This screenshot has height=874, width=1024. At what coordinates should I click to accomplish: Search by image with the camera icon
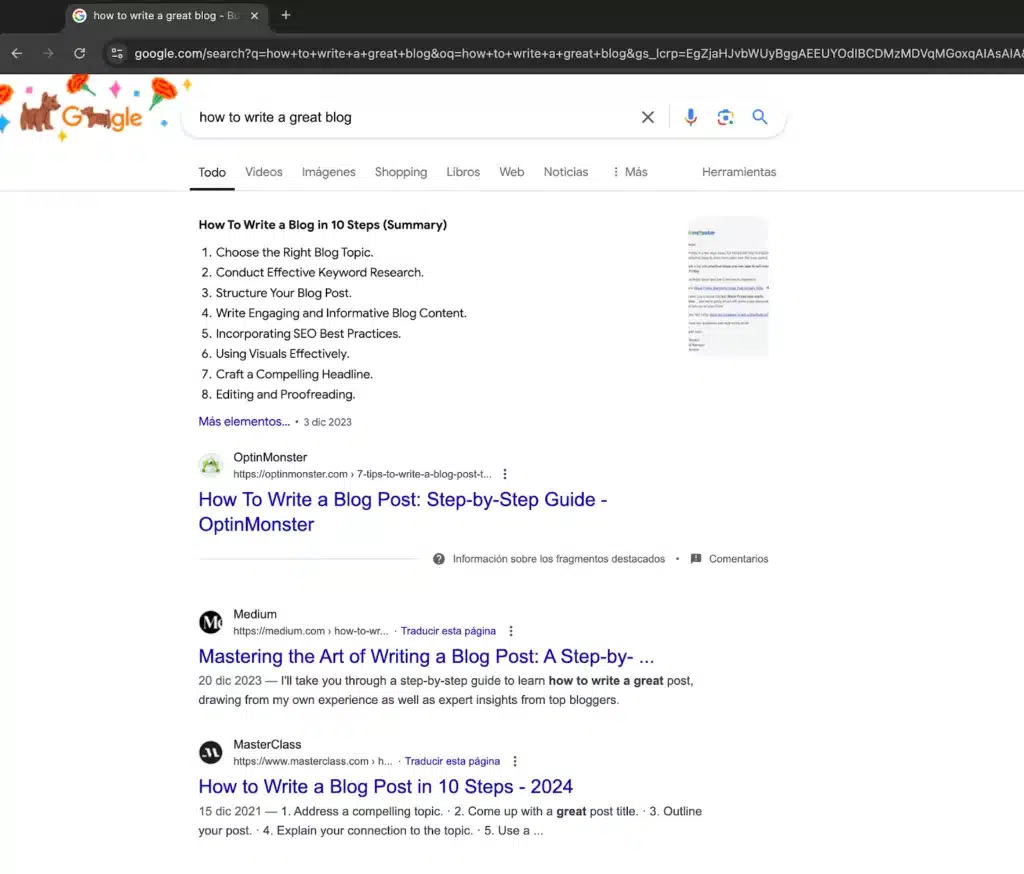pos(725,117)
